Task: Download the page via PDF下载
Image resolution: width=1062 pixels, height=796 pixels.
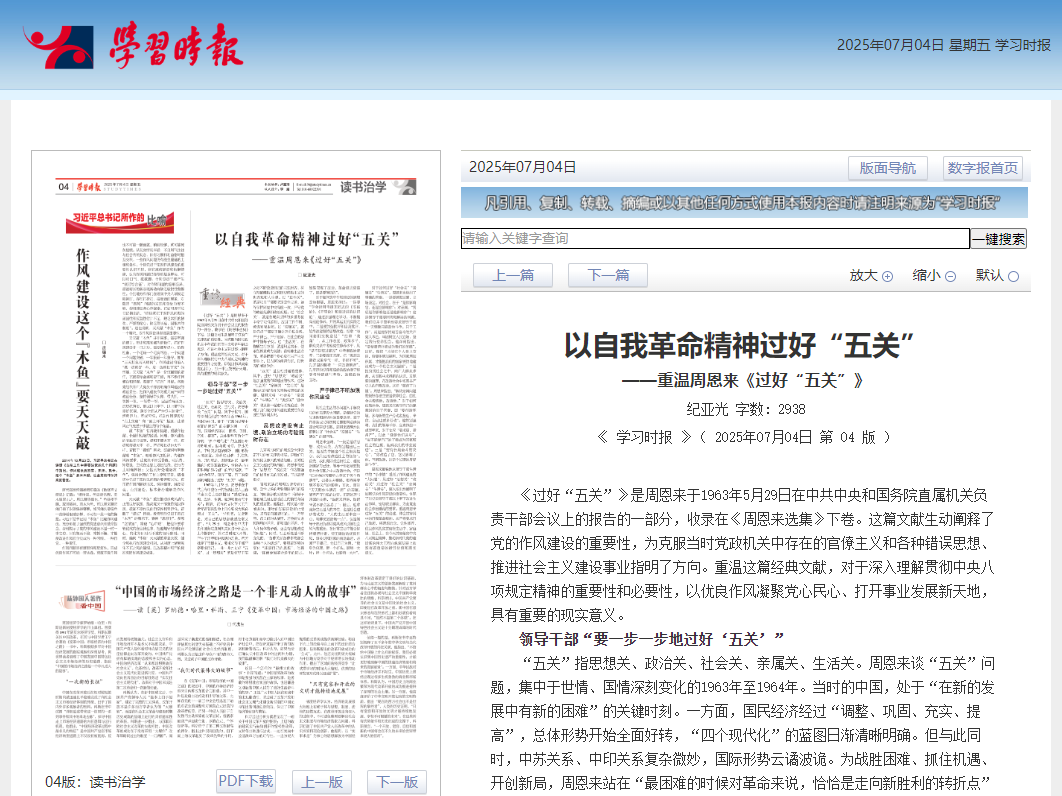Action: [x=245, y=781]
